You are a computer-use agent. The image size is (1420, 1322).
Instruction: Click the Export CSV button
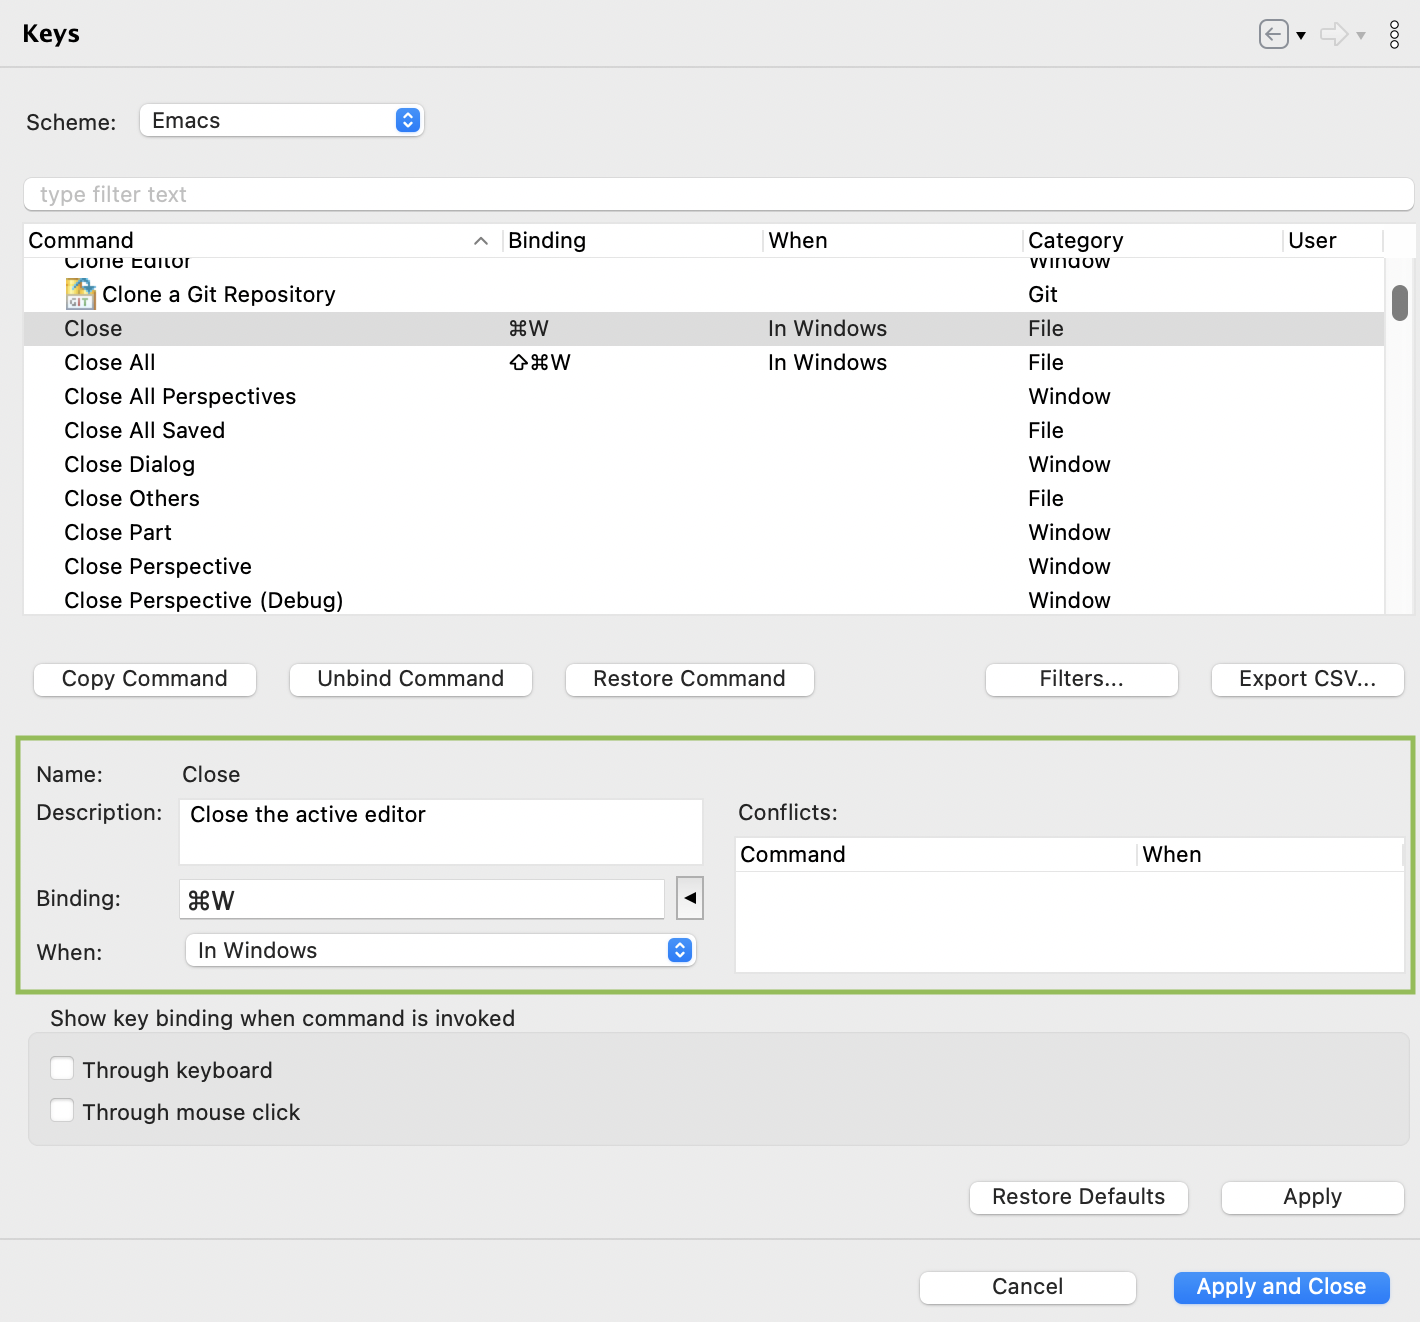[1307, 679]
